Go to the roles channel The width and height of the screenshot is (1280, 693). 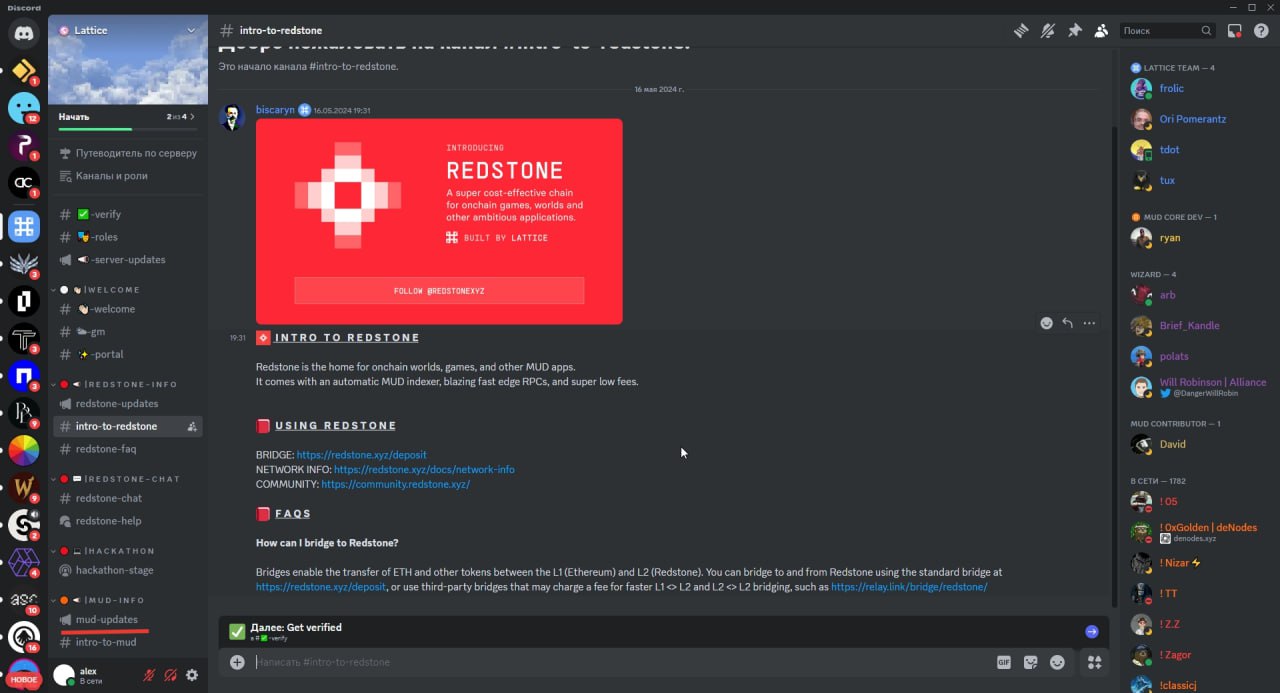coord(128,237)
